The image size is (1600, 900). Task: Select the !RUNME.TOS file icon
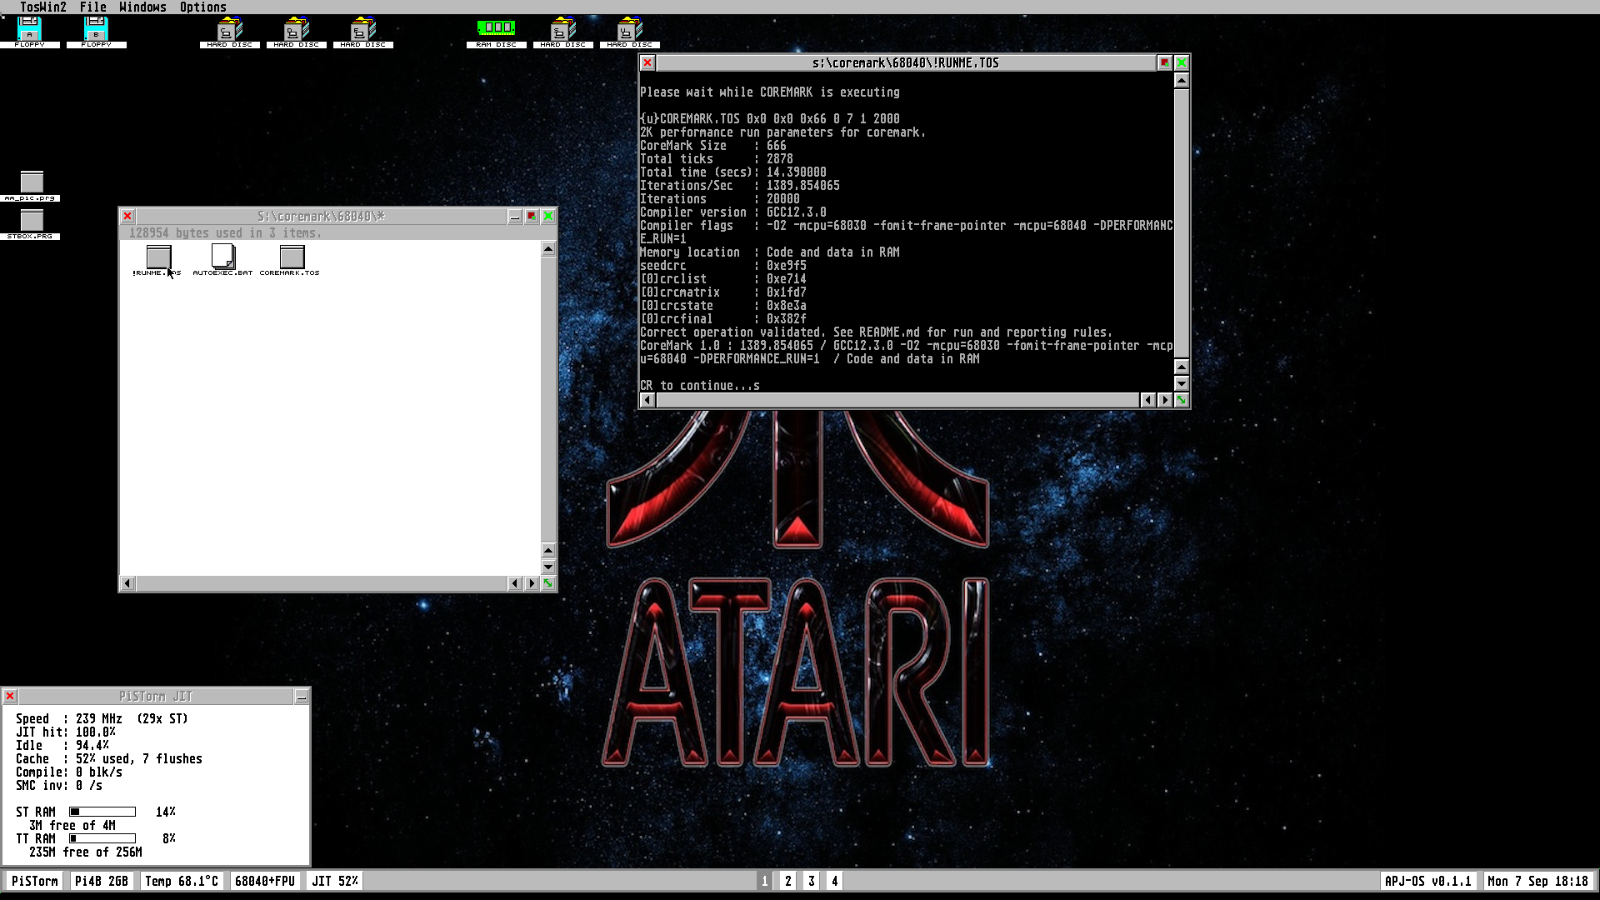pyautogui.click(x=158, y=261)
